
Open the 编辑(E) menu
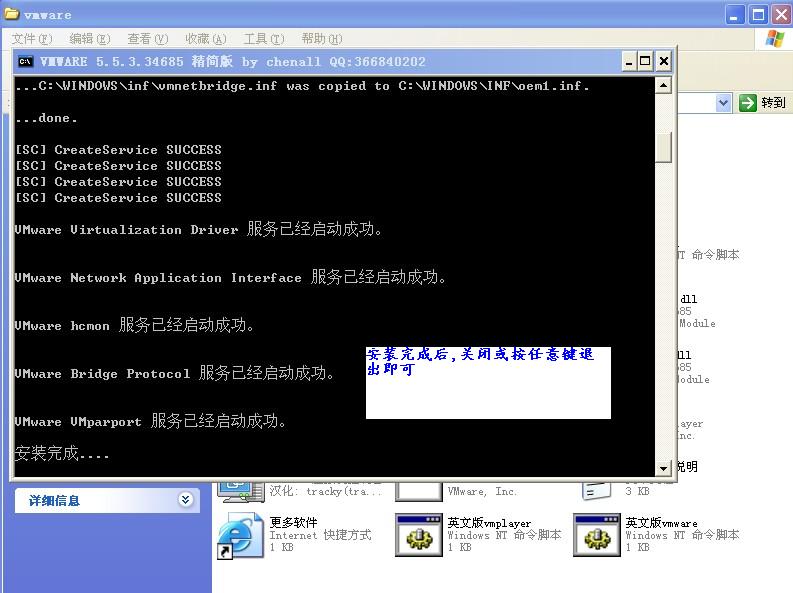[x=89, y=38]
